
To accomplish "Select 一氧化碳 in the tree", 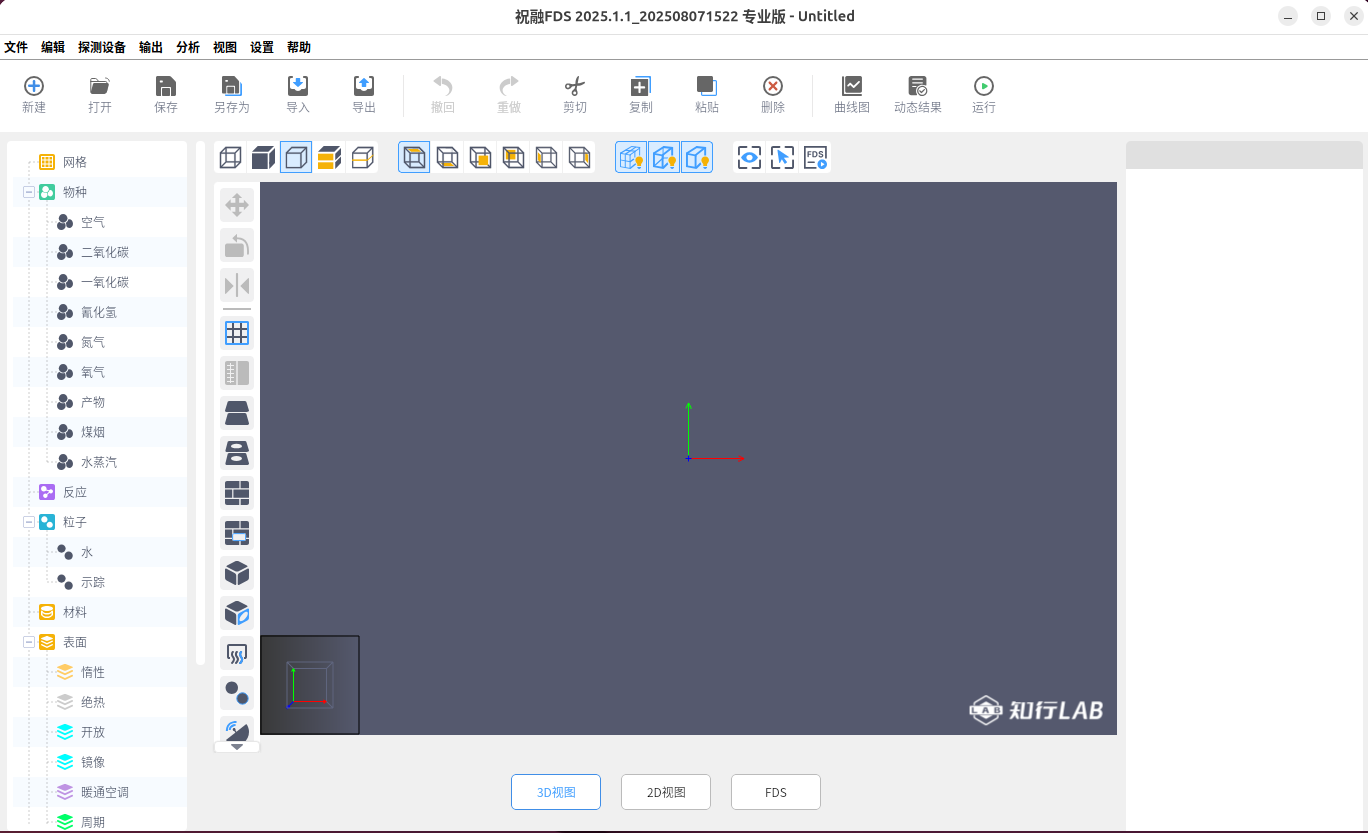I will tap(105, 282).
